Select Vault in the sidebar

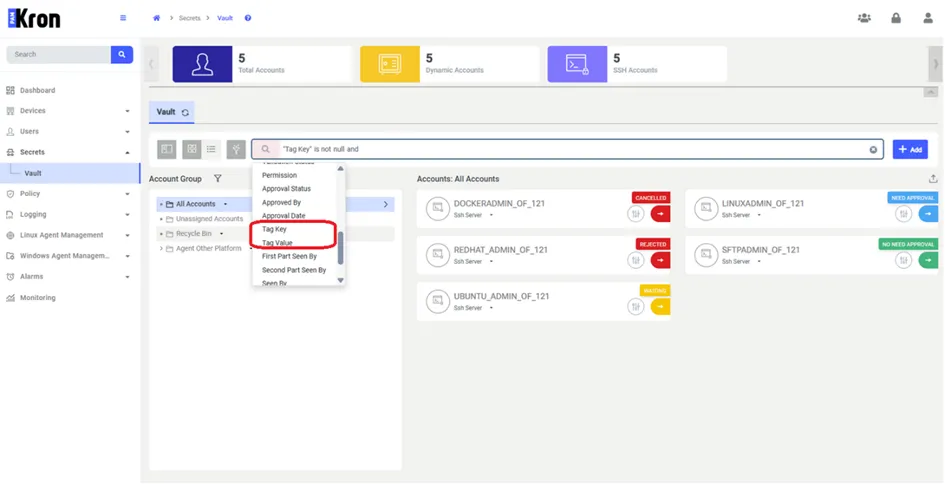pos(33,173)
